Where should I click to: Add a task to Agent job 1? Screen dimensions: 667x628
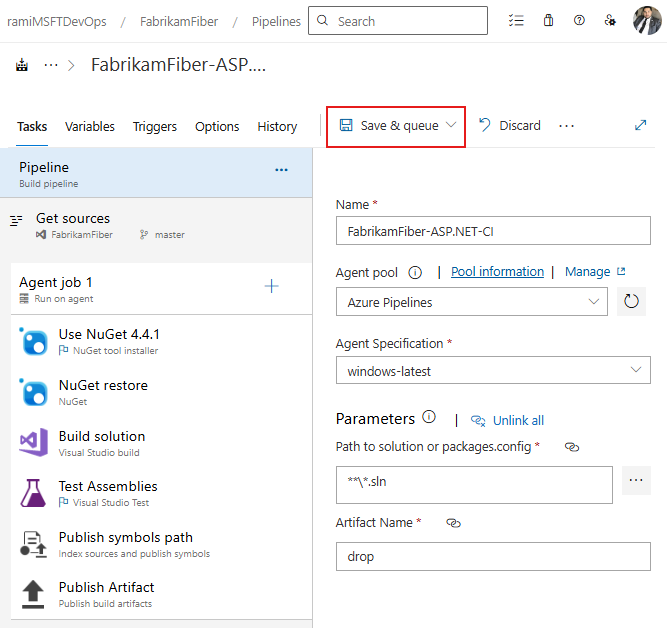271,286
